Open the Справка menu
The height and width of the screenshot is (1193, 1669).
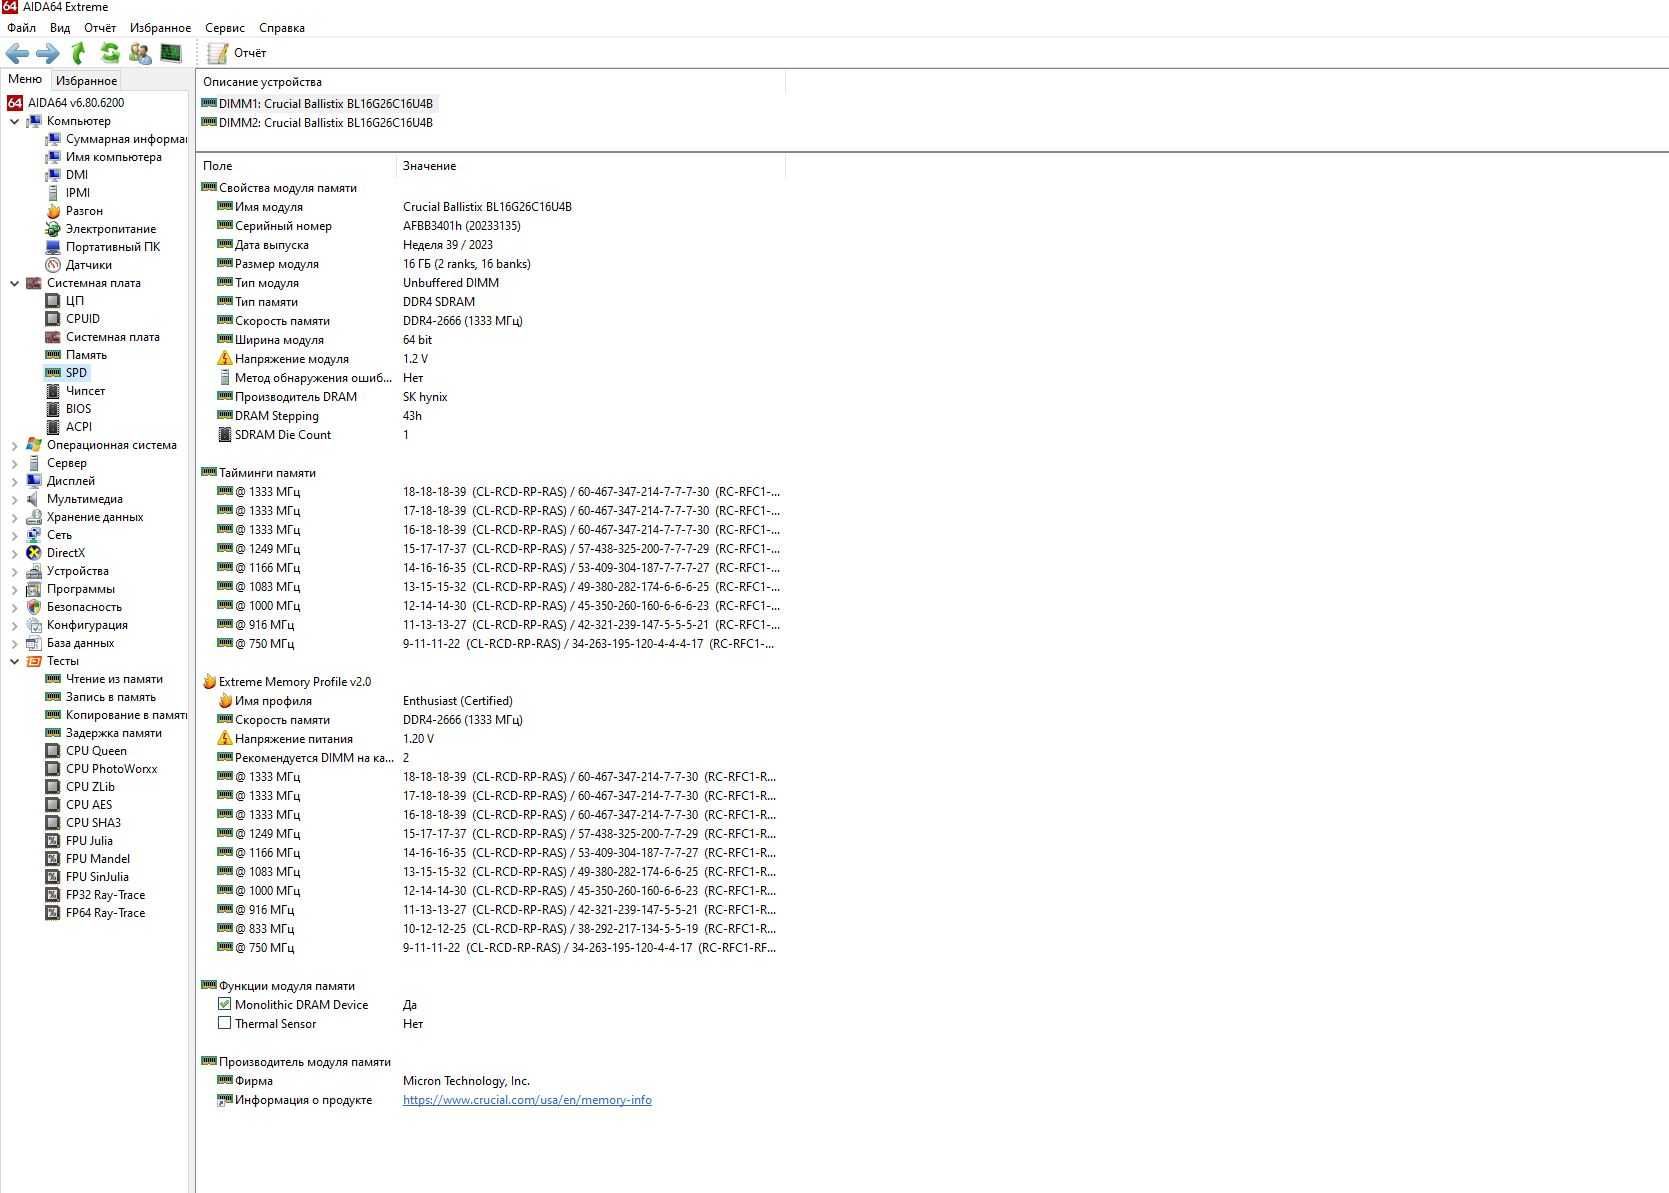coord(282,28)
